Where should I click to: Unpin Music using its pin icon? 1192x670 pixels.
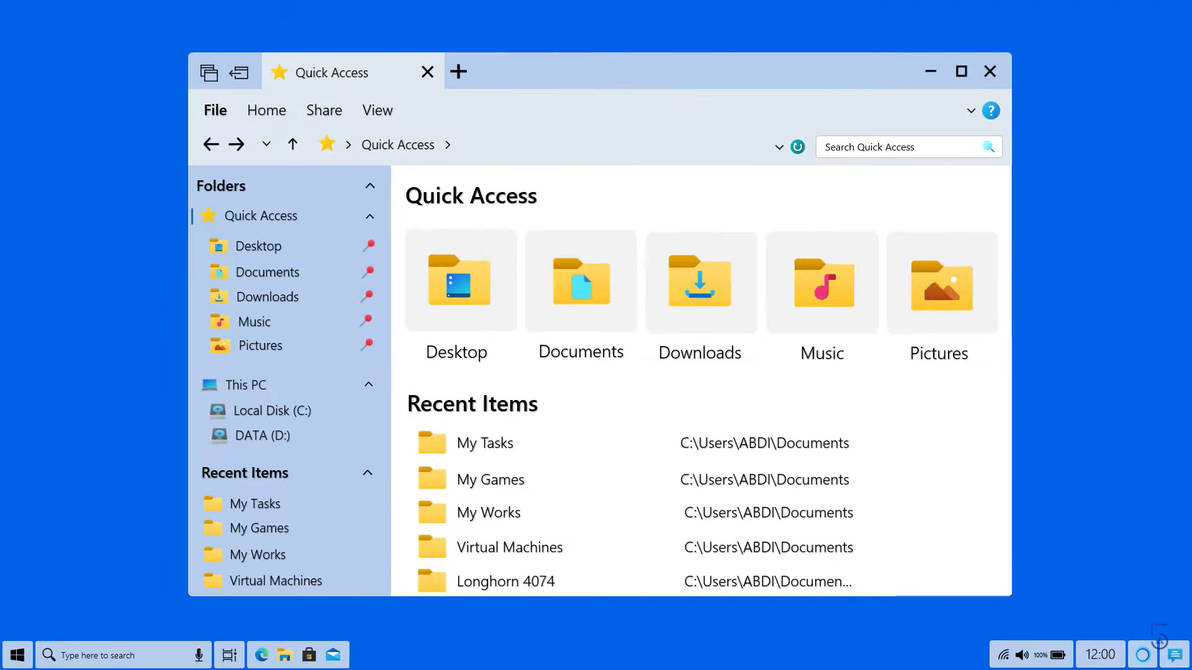pos(366,321)
